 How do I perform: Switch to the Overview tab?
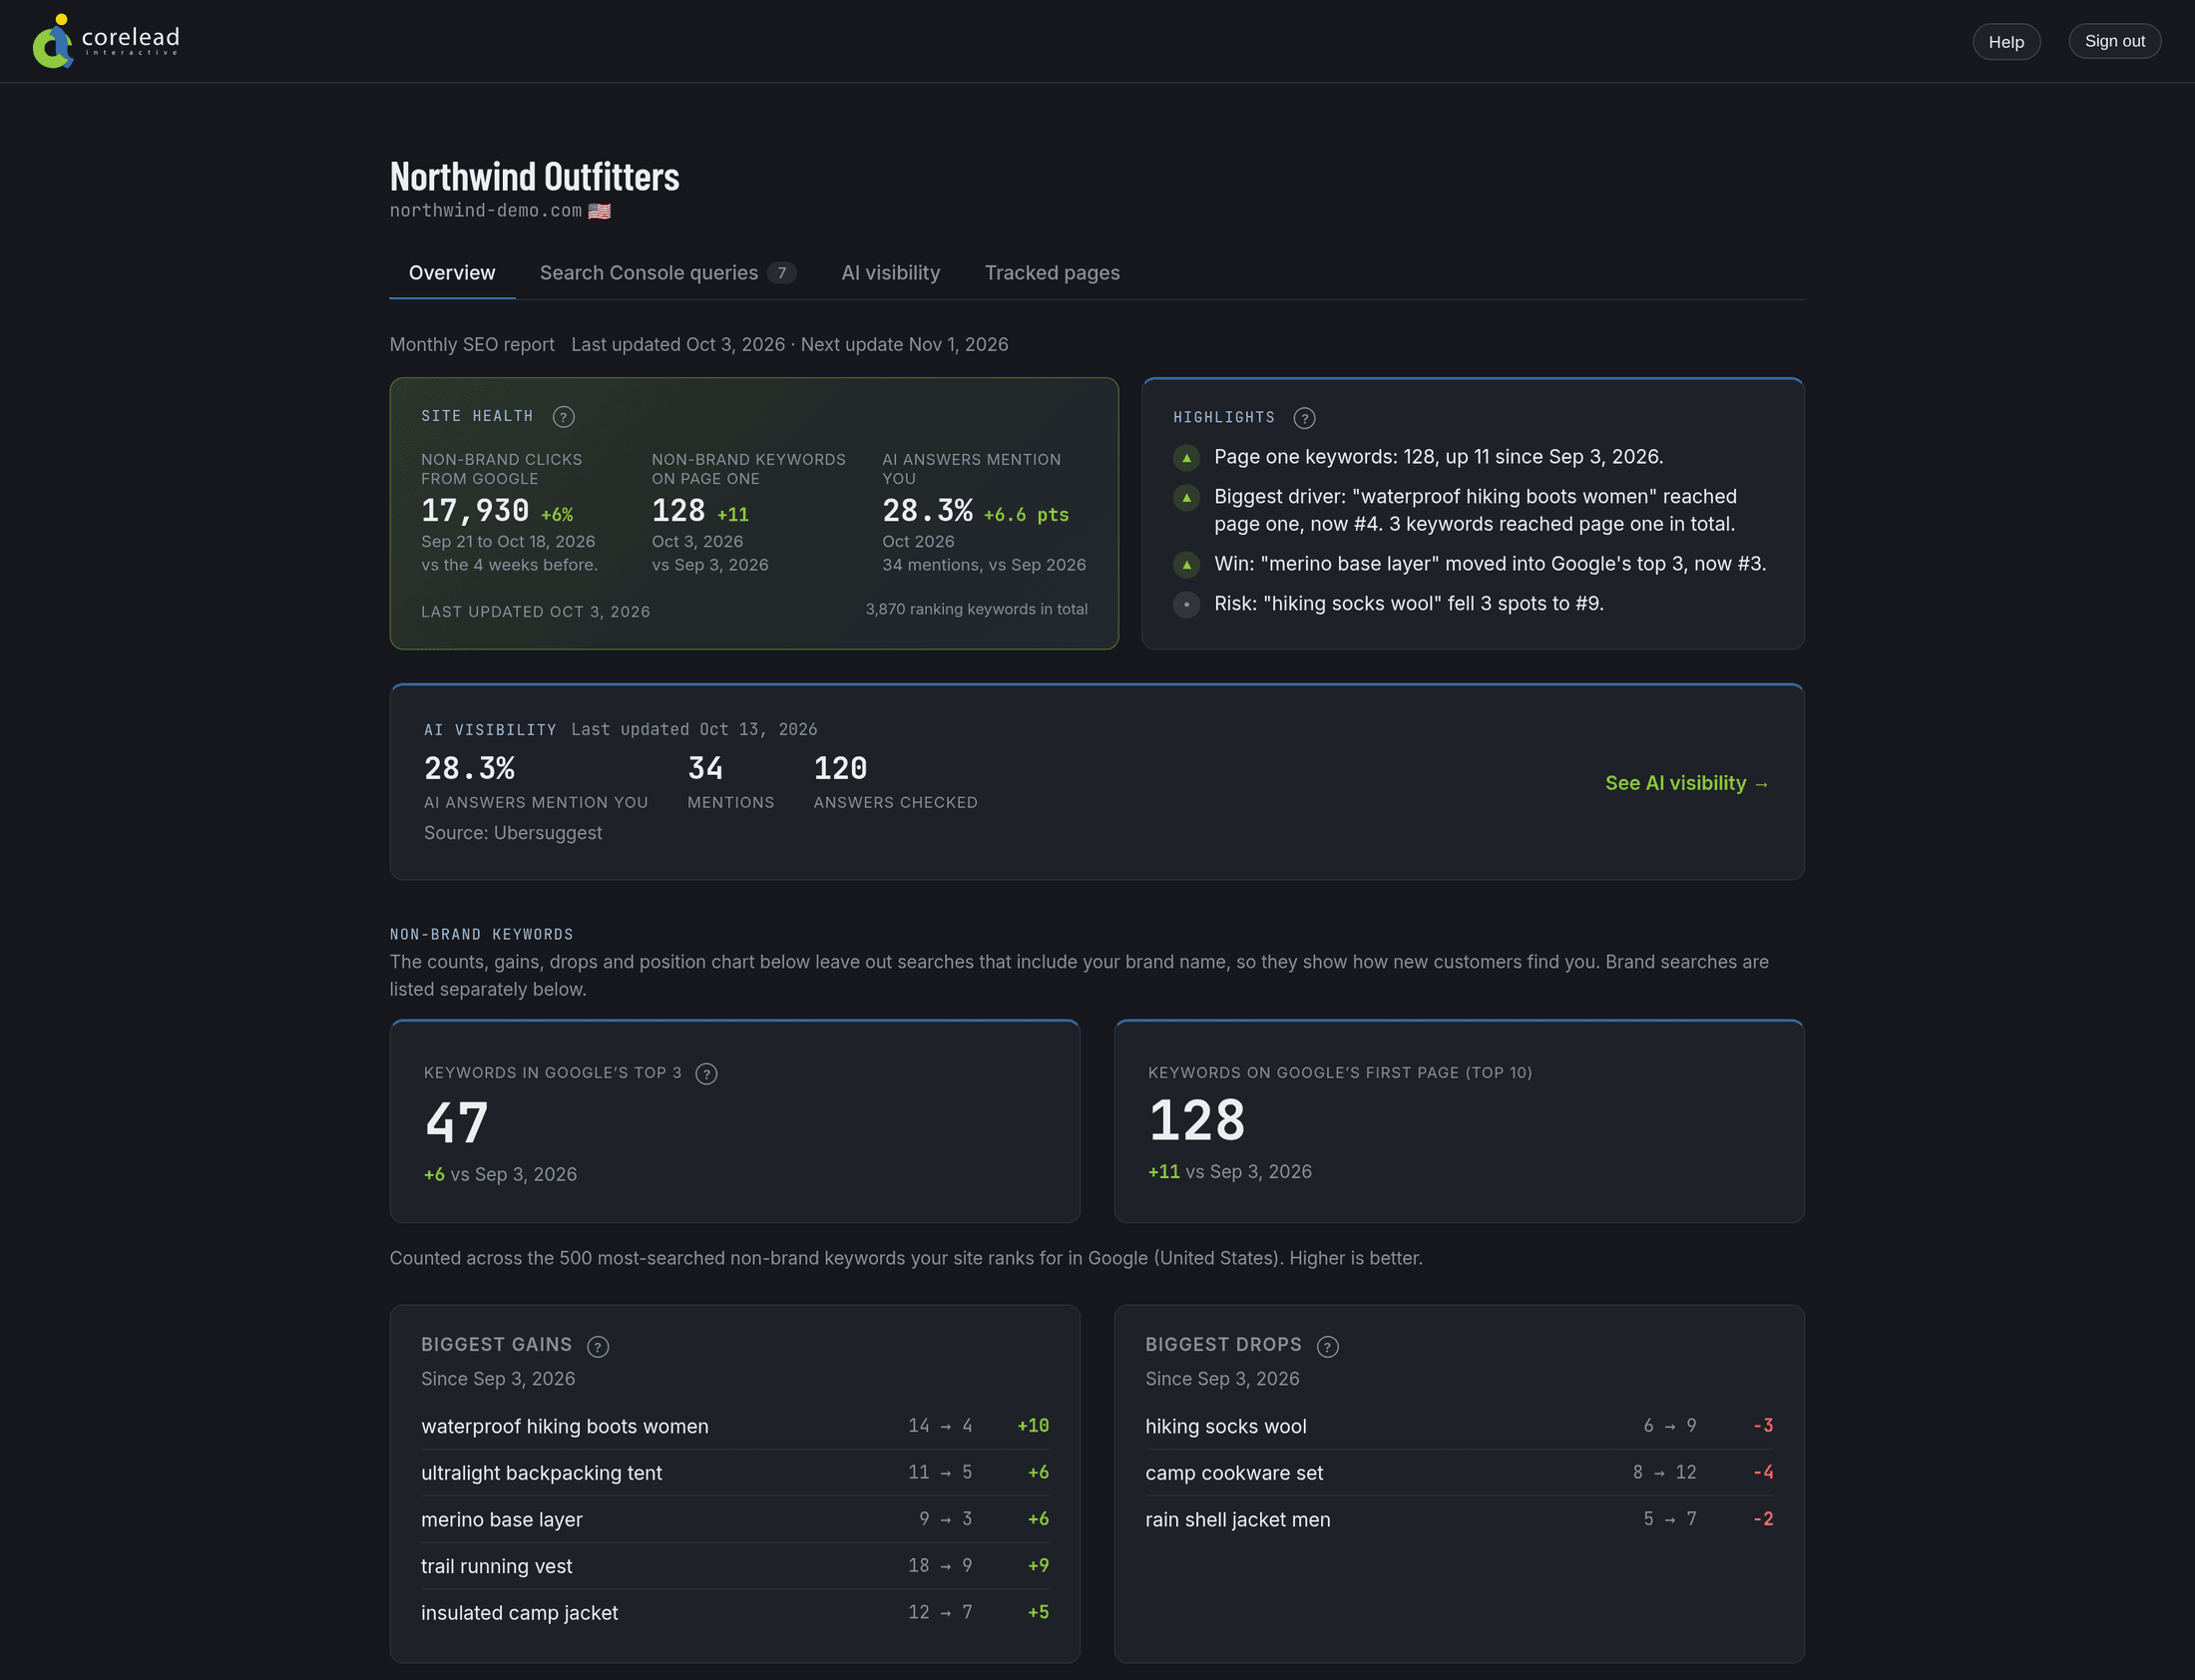(452, 273)
